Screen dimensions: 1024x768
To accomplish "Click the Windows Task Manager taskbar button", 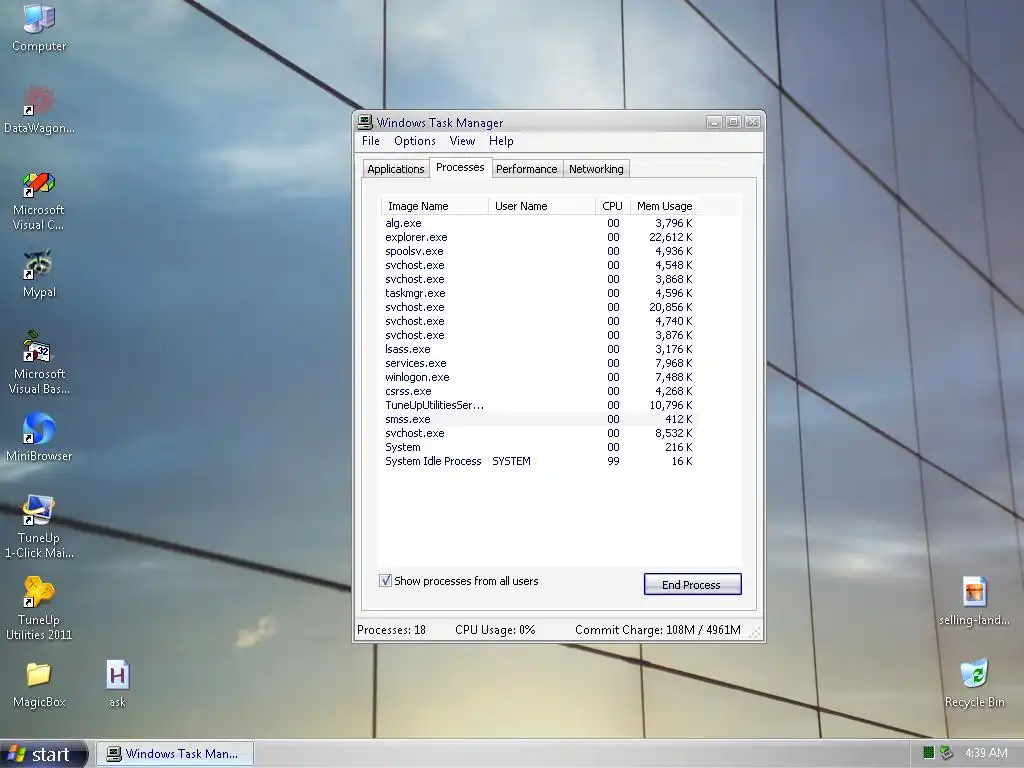I will 174,754.
